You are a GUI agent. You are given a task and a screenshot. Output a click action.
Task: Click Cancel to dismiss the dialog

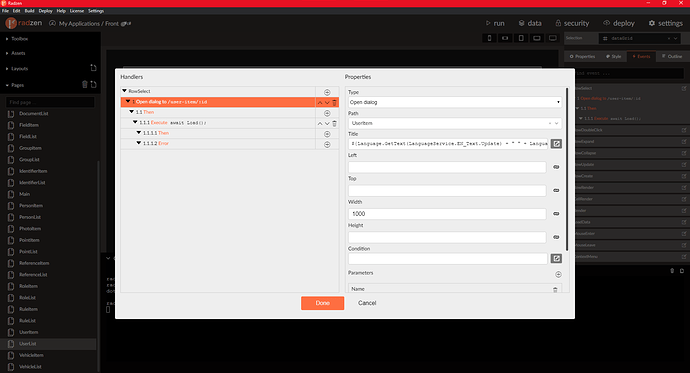367,303
